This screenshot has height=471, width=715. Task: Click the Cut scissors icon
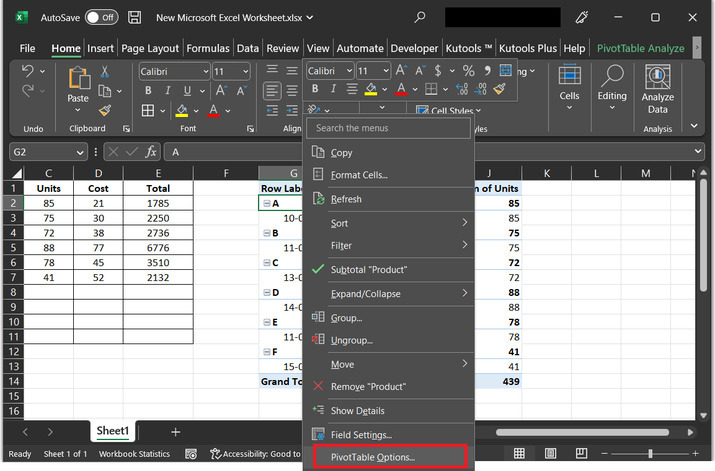pyautogui.click(x=104, y=71)
